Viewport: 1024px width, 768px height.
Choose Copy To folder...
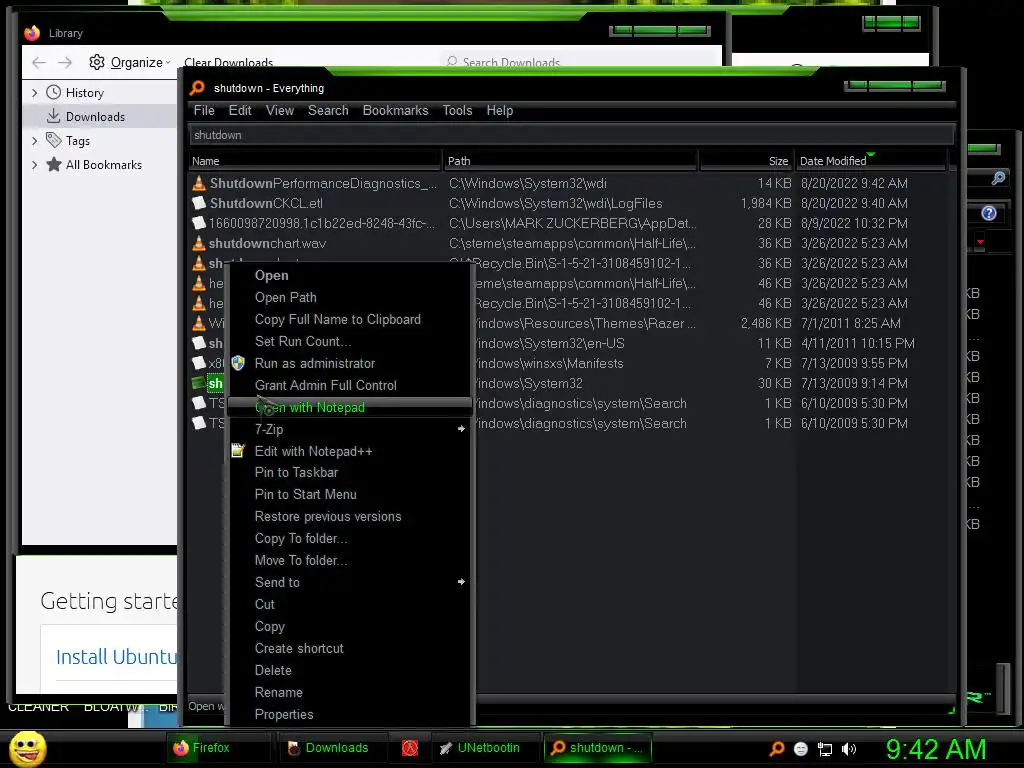349,539
